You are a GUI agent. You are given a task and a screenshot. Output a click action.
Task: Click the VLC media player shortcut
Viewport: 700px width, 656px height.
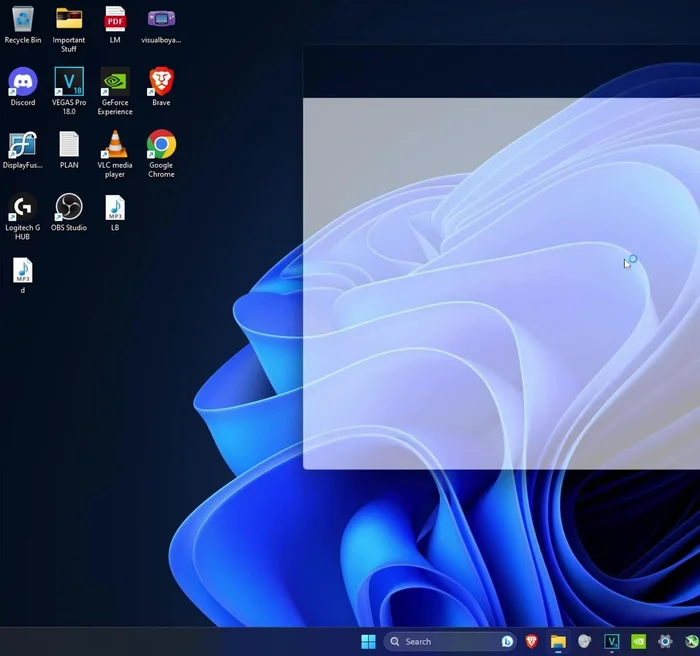point(115,145)
